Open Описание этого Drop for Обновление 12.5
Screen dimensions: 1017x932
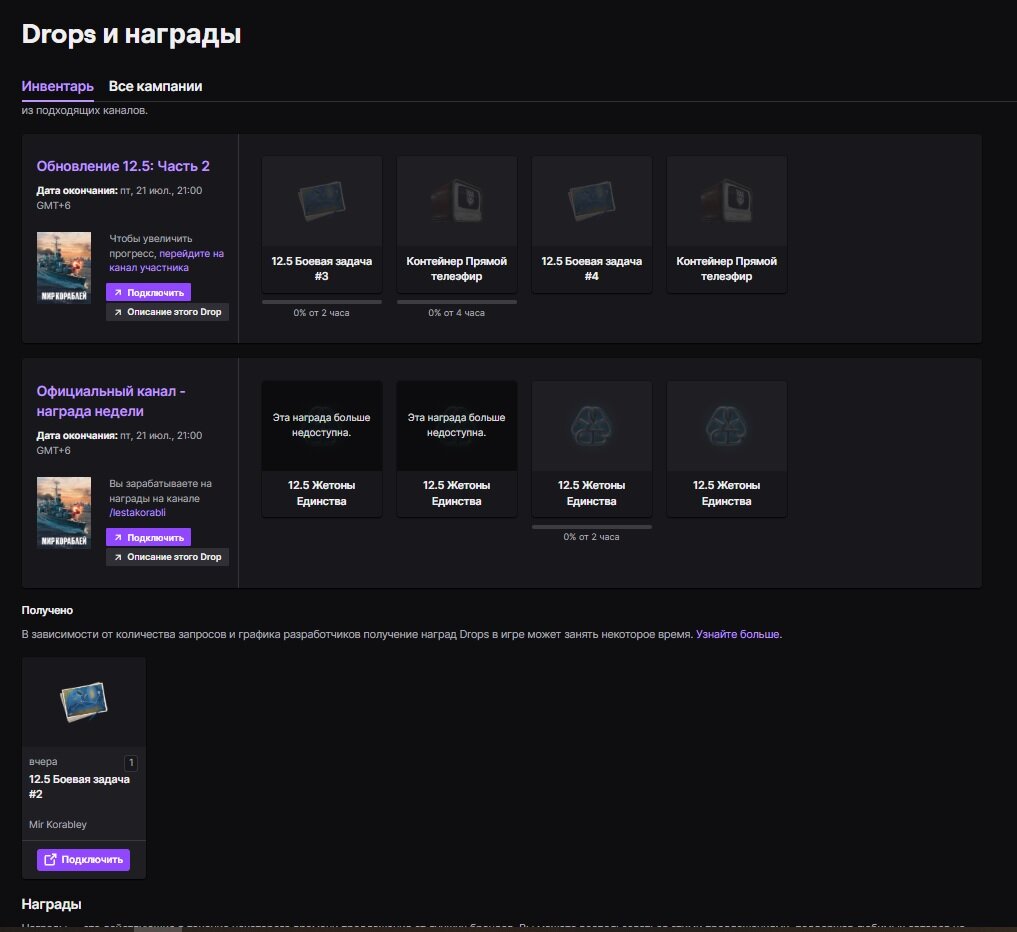click(167, 312)
